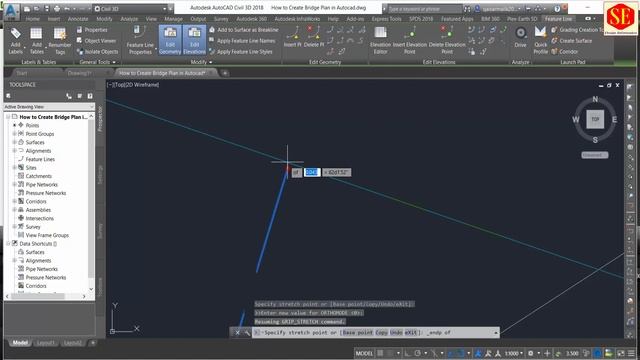Viewport: 640px width, 360px height.
Task: Open the Express Tools ribbon tab
Action: point(386,19)
